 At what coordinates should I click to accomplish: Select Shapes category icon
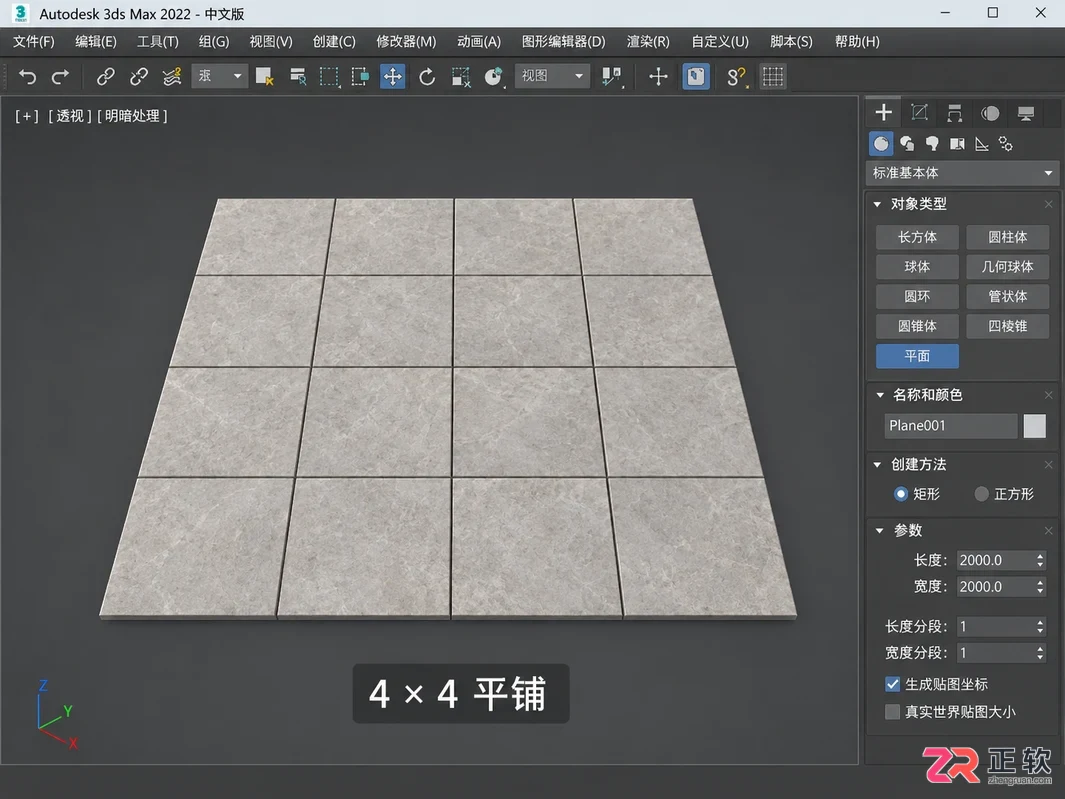pyautogui.click(x=907, y=144)
